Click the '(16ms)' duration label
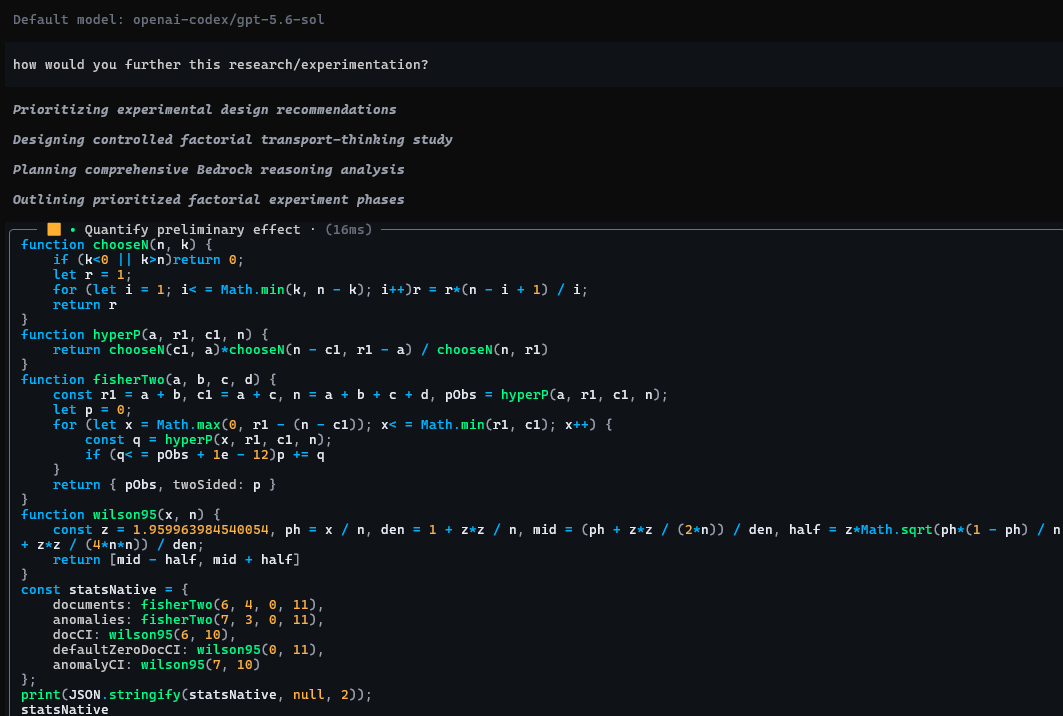The height and width of the screenshot is (716, 1063). (348, 230)
